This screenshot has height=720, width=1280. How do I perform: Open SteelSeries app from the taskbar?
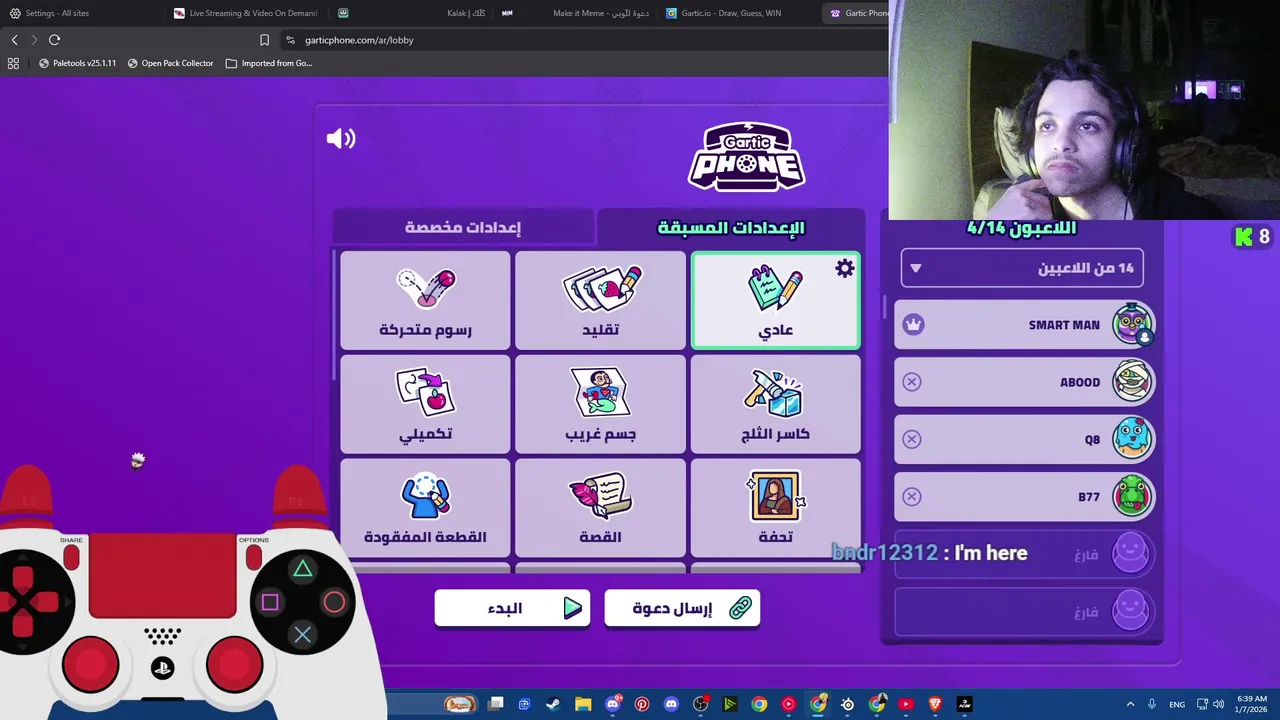(x=847, y=704)
